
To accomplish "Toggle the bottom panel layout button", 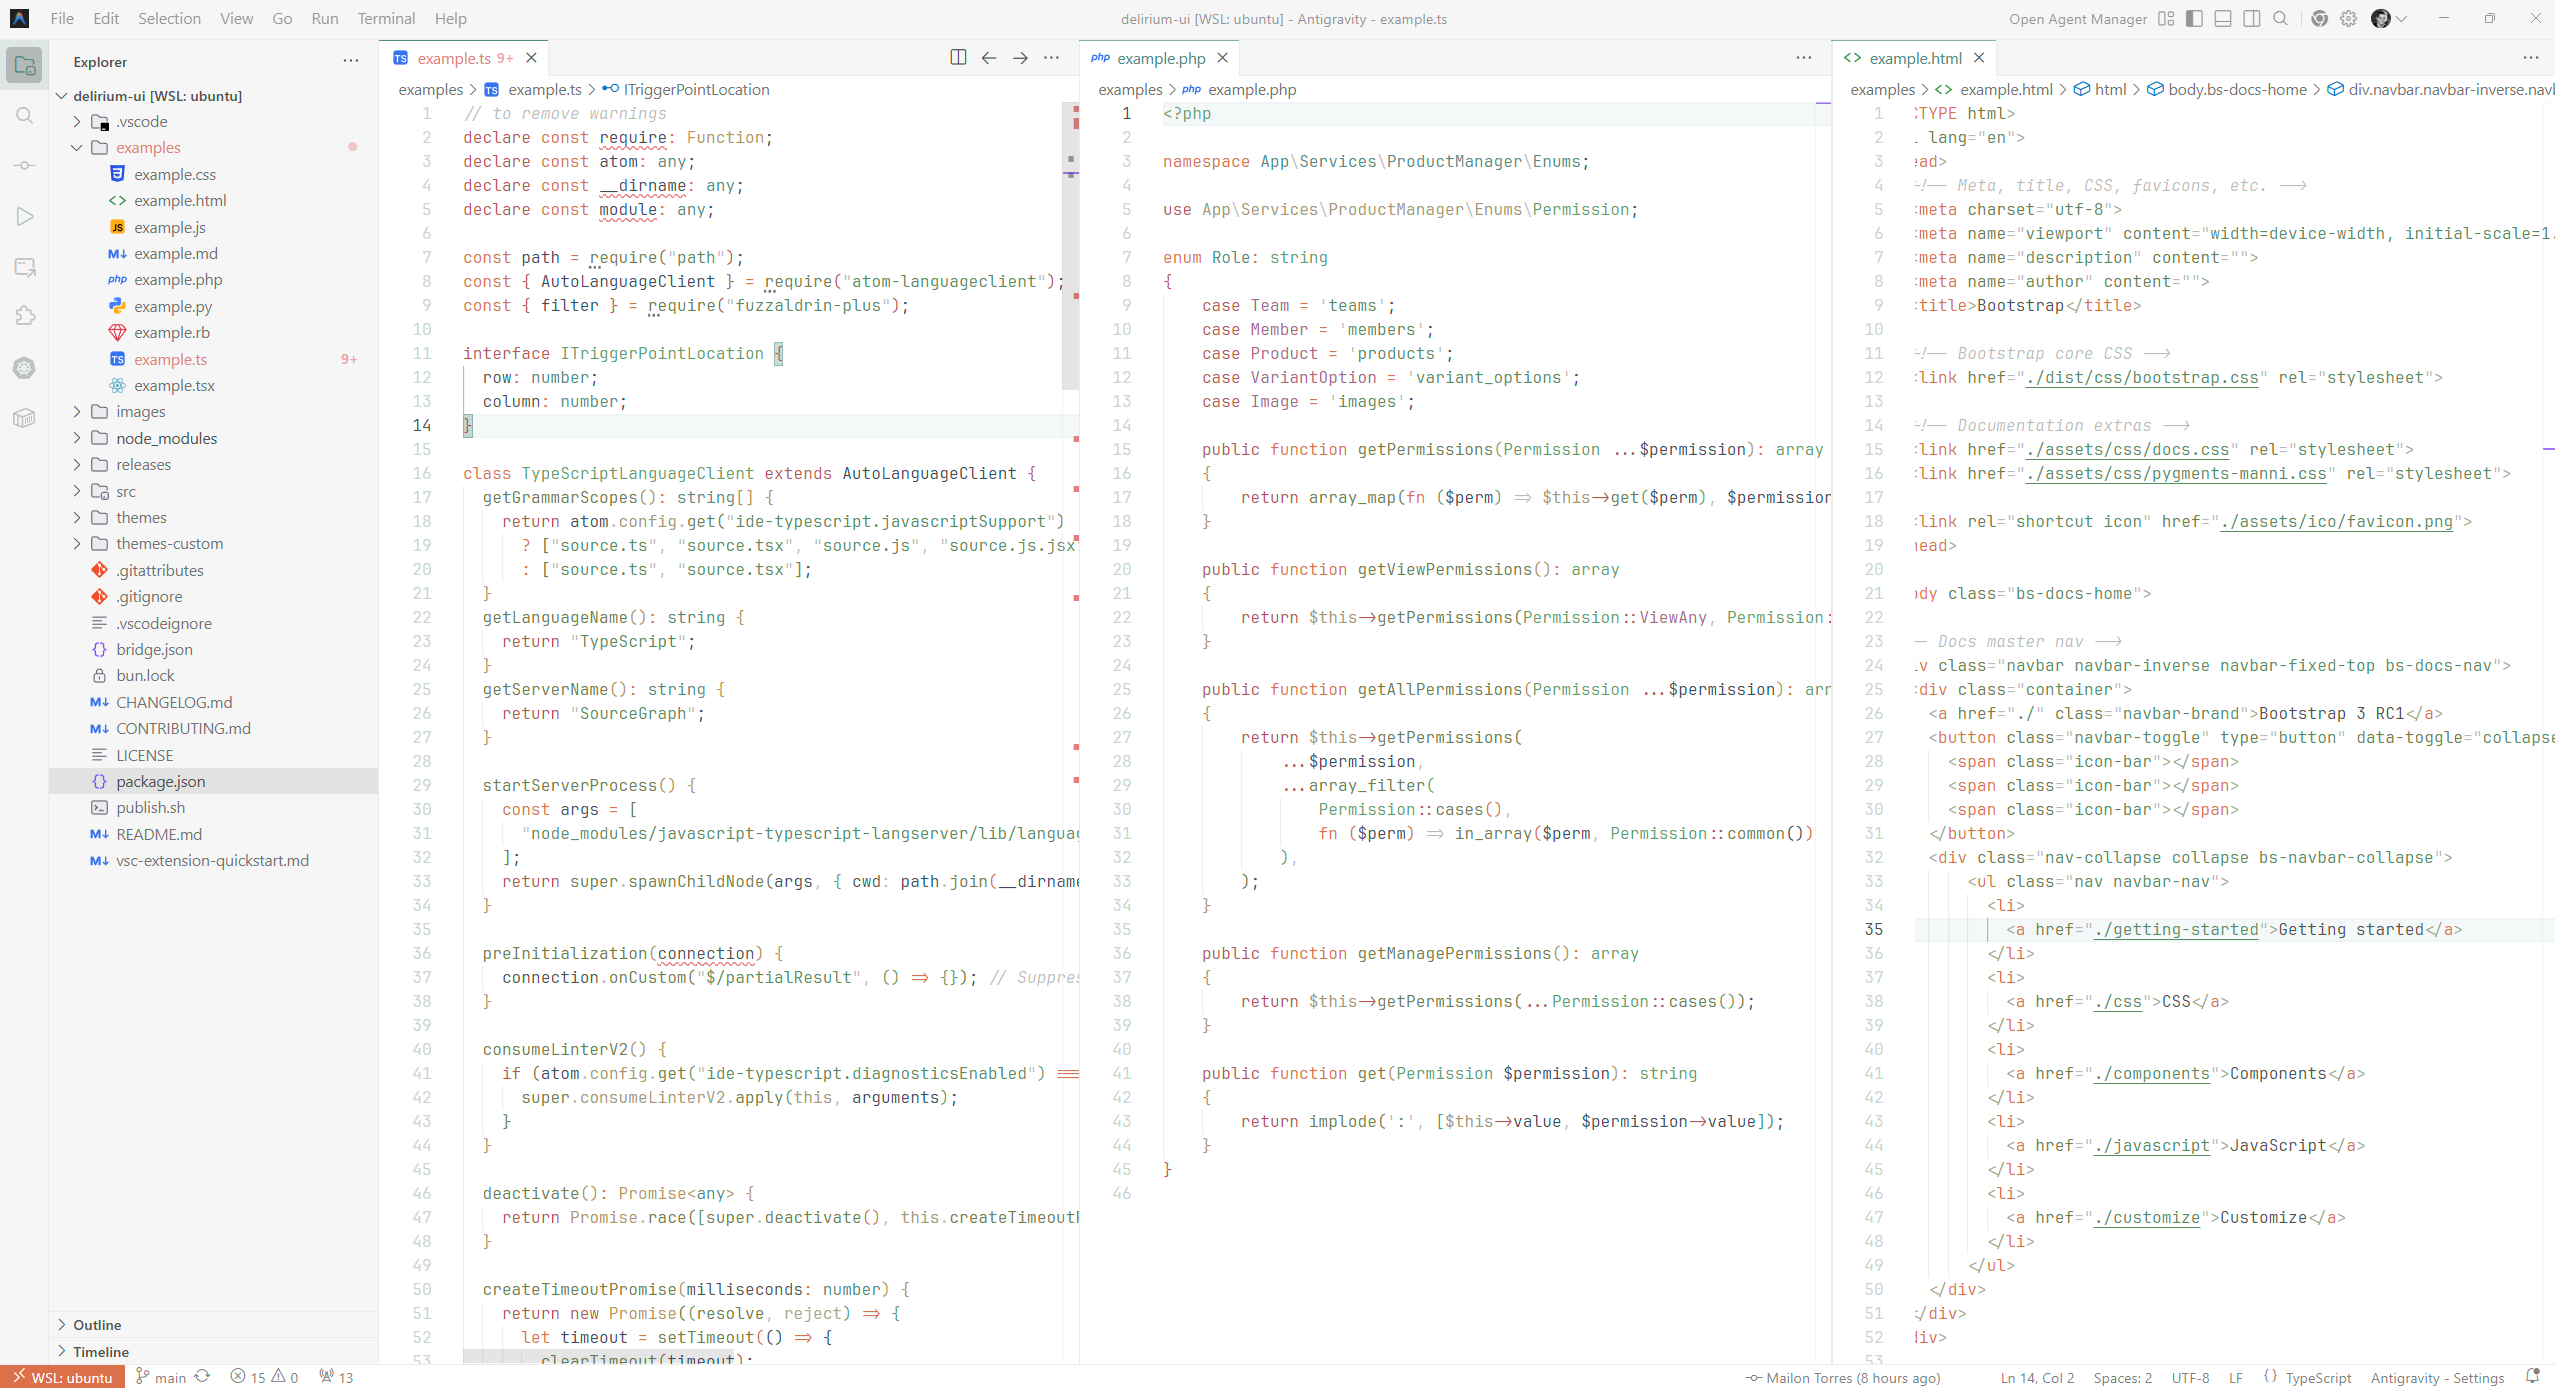I will 2223,19.
